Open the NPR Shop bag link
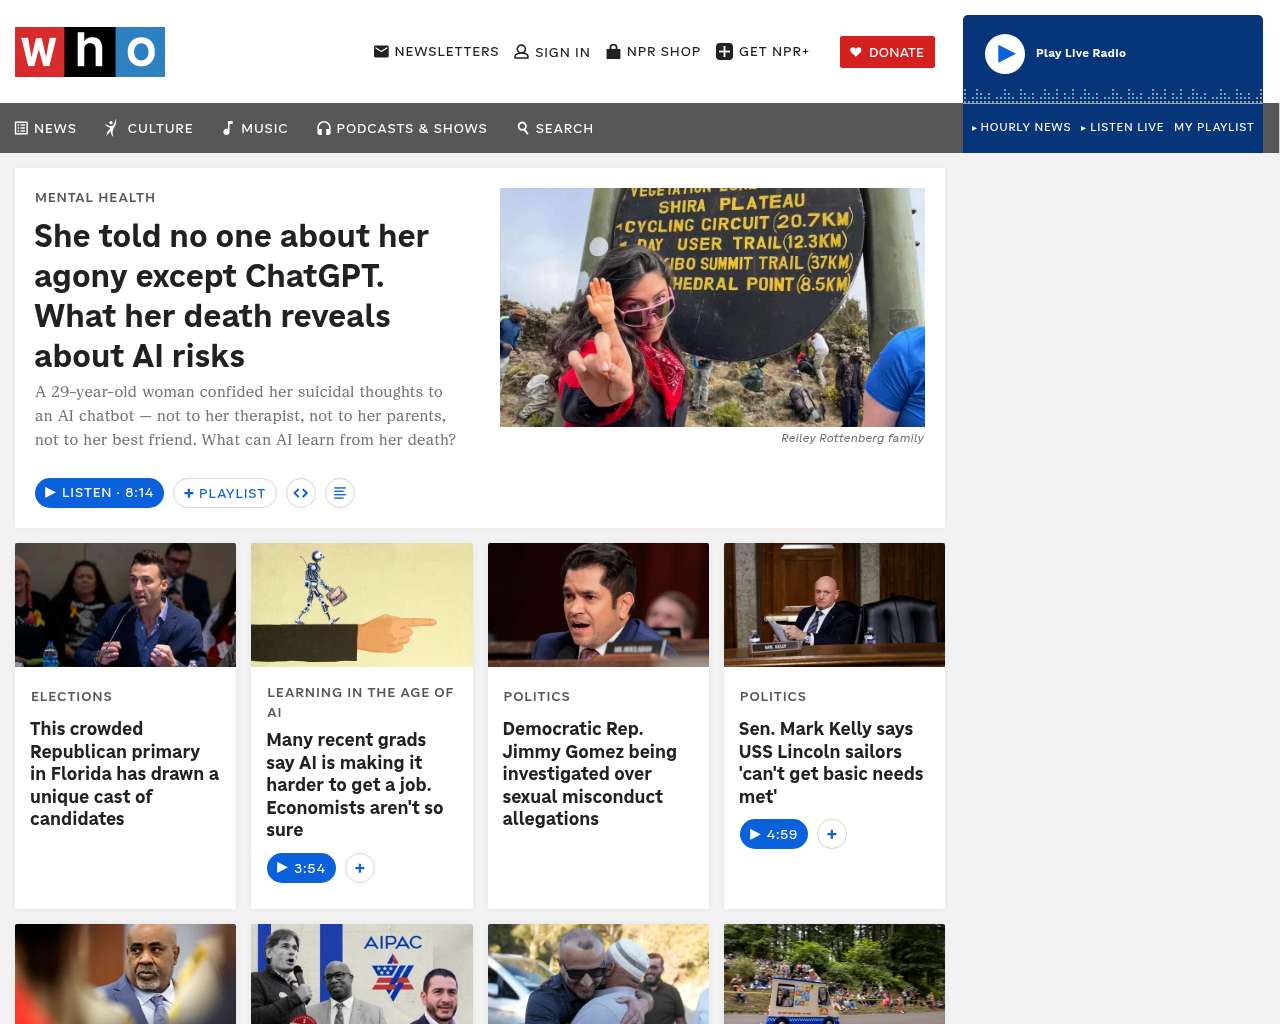Viewport: 1280px width, 1024px height. [653, 52]
